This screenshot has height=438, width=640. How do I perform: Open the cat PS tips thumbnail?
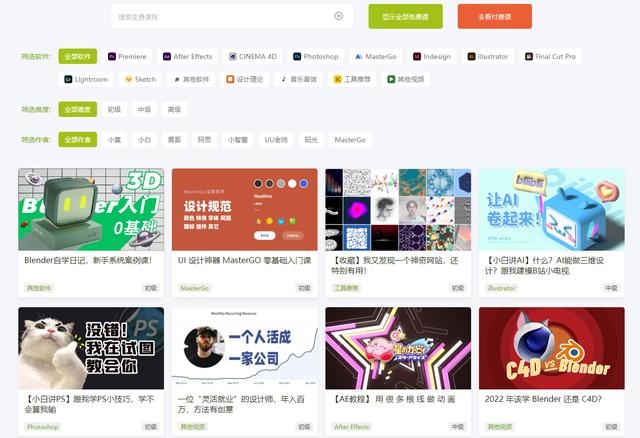pos(91,348)
